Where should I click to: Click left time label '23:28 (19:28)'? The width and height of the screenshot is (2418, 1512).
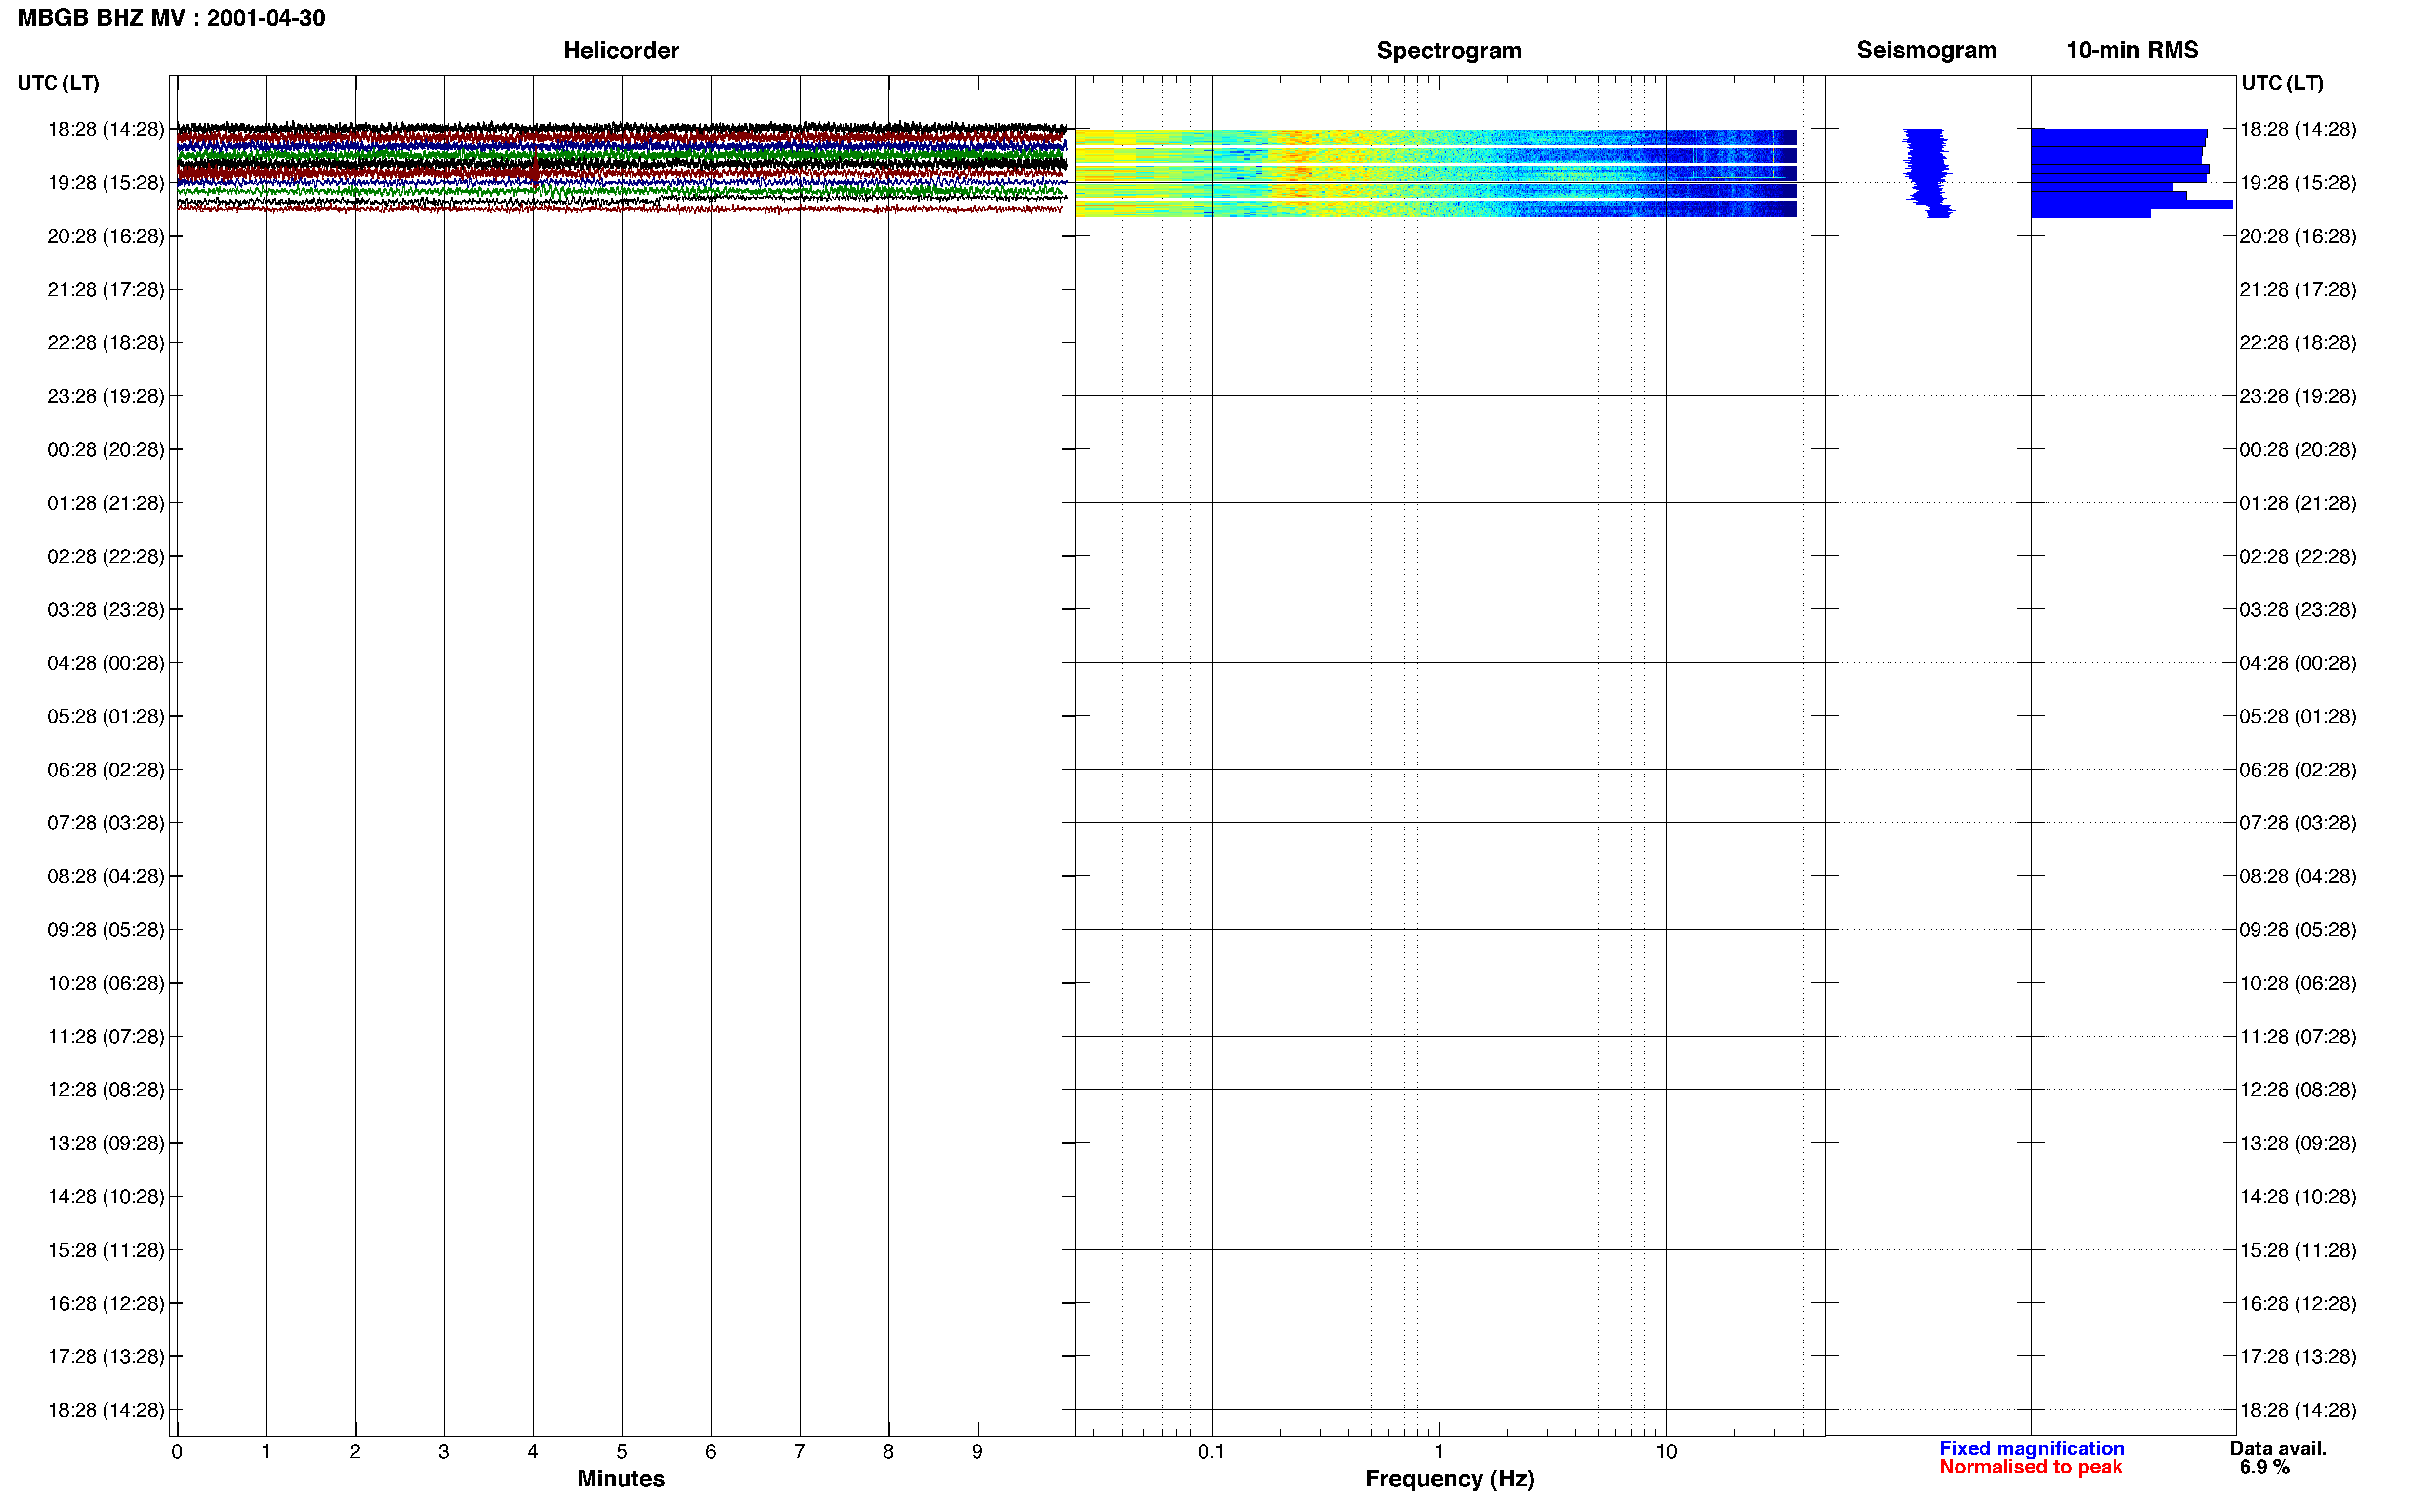coord(106,396)
